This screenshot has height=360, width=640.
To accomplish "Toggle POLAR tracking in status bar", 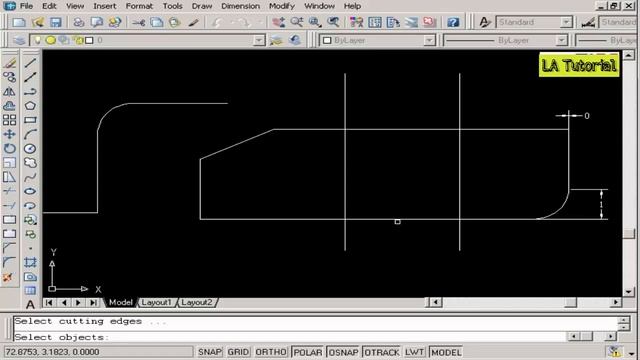I will pos(308,352).
